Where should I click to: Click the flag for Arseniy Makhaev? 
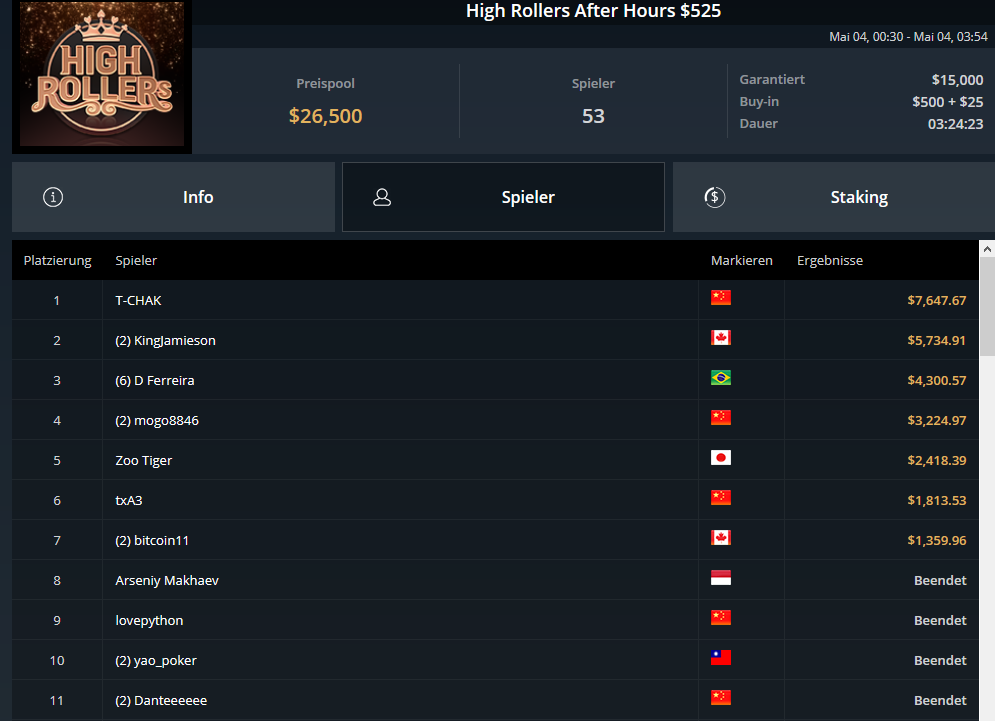click(721, 578)
